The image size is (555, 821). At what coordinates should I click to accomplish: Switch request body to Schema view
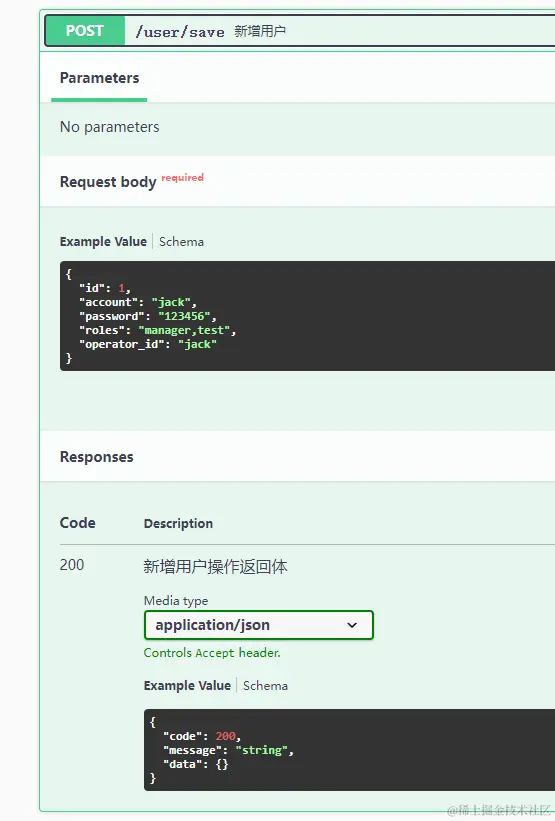181,241
